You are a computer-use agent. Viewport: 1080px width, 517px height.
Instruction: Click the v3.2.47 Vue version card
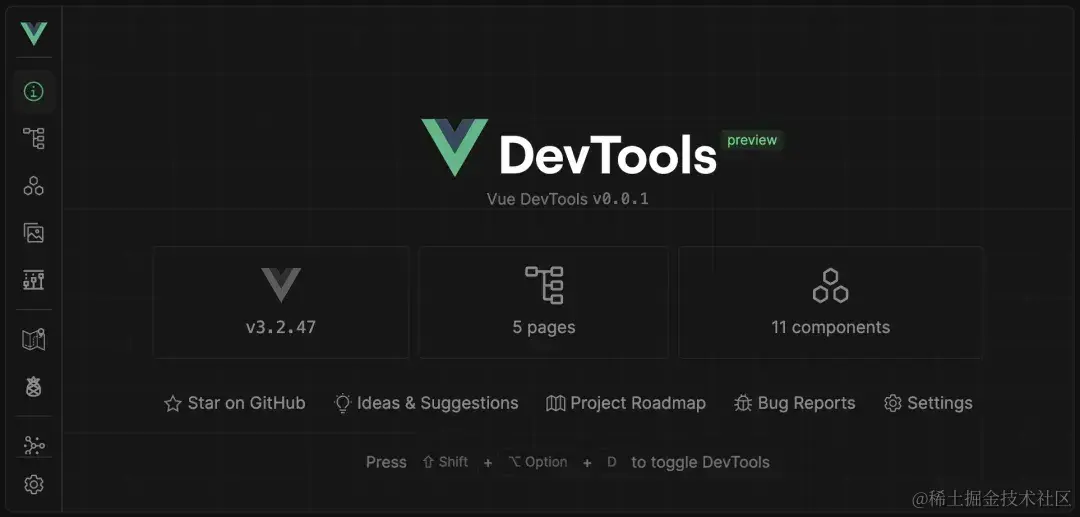click(281, 302)
